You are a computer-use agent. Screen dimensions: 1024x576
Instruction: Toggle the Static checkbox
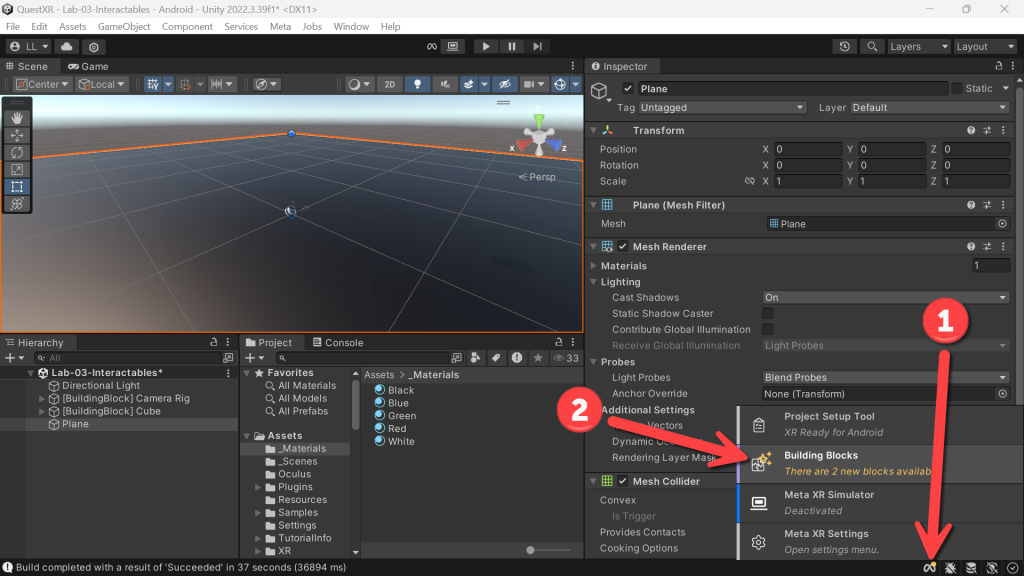coord(957,89)
